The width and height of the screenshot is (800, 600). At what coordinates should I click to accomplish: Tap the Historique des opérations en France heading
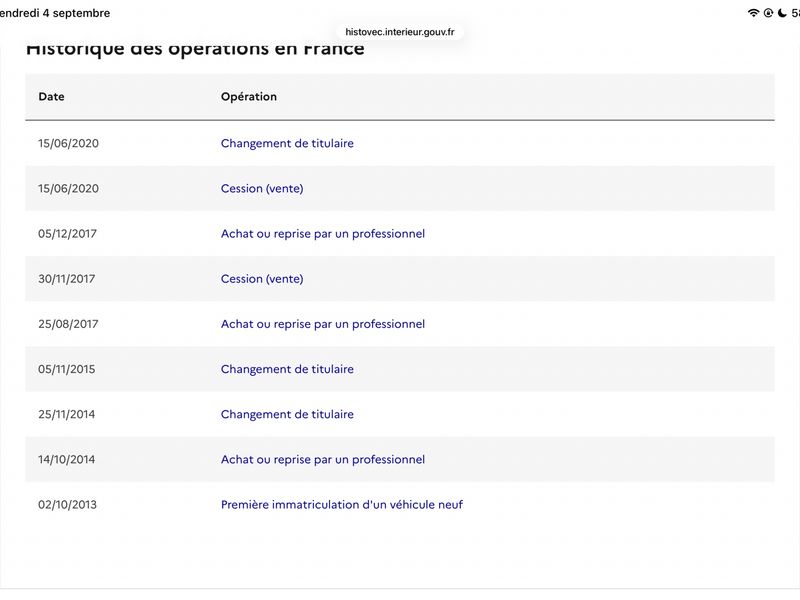coord(195,49)
